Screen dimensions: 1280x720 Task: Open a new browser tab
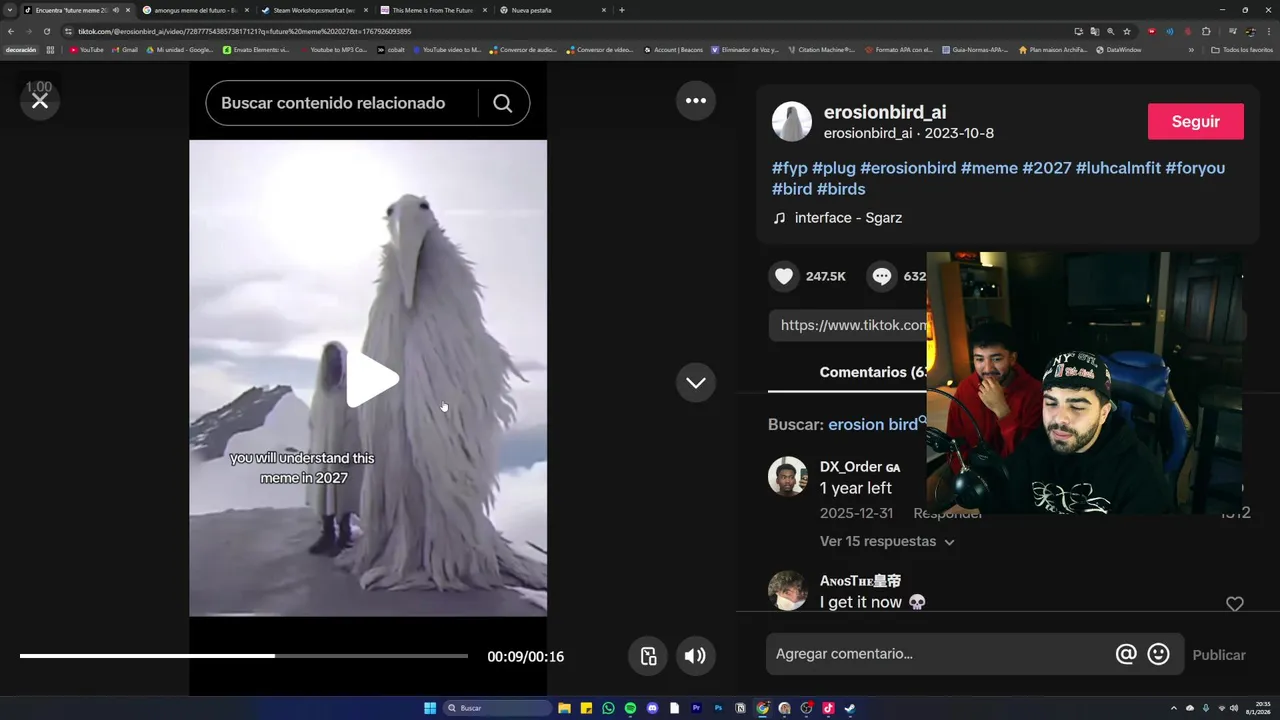pos(622,10)
